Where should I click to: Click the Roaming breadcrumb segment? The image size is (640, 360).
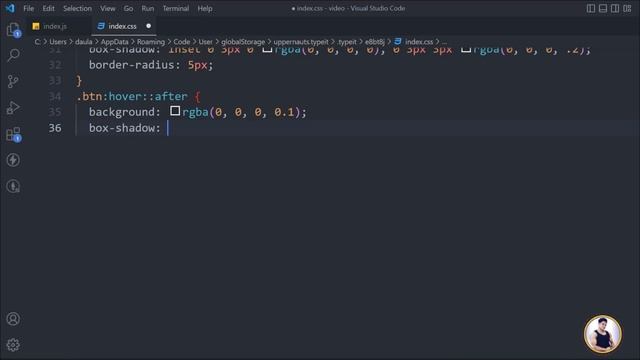coord(151,42)
